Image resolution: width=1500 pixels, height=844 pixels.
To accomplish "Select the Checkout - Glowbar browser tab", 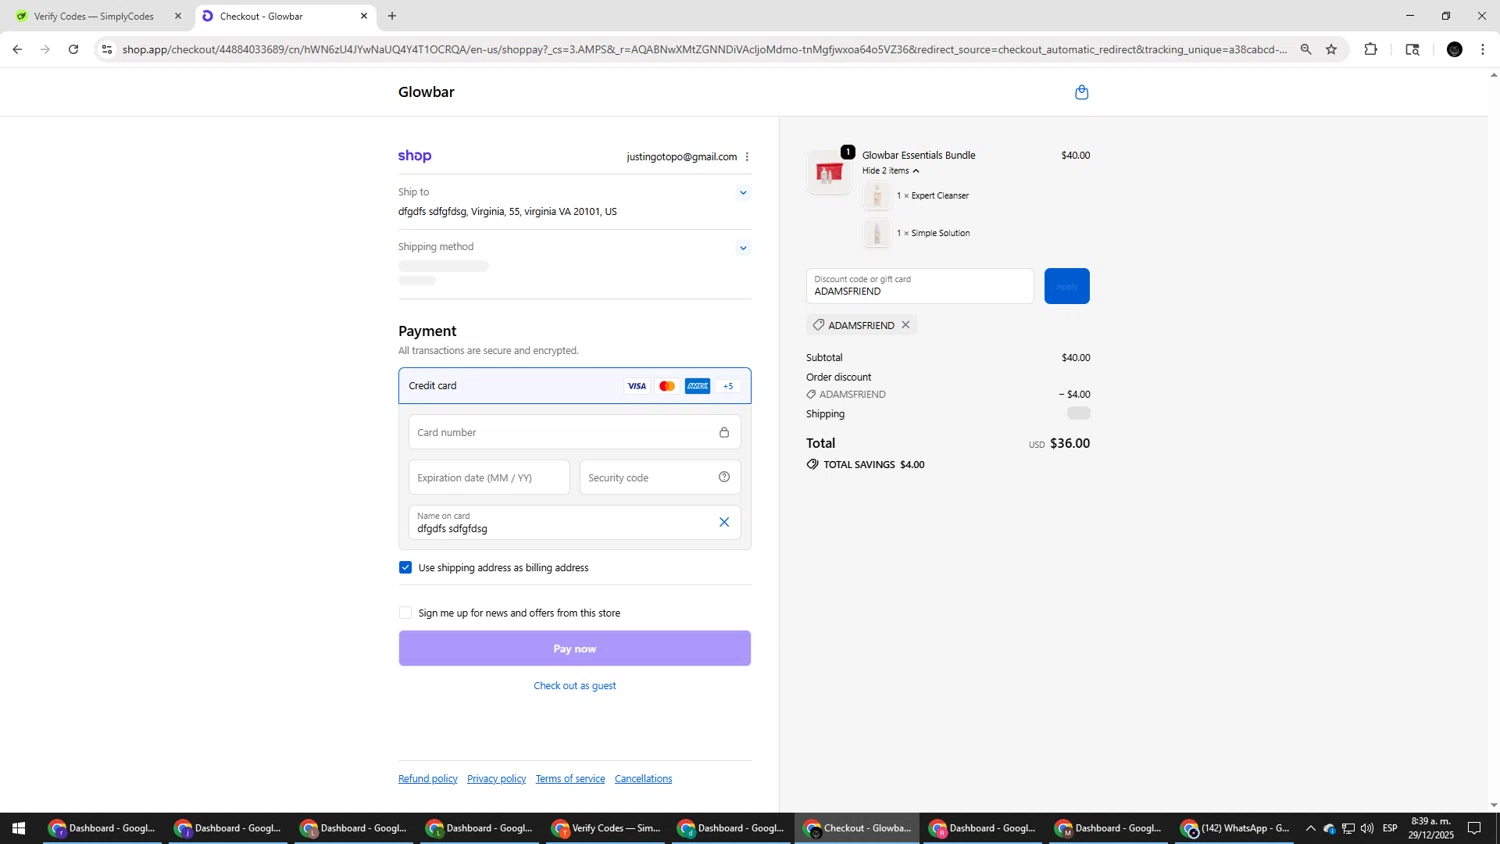I will pyautogui.click(x=284, y=16).
